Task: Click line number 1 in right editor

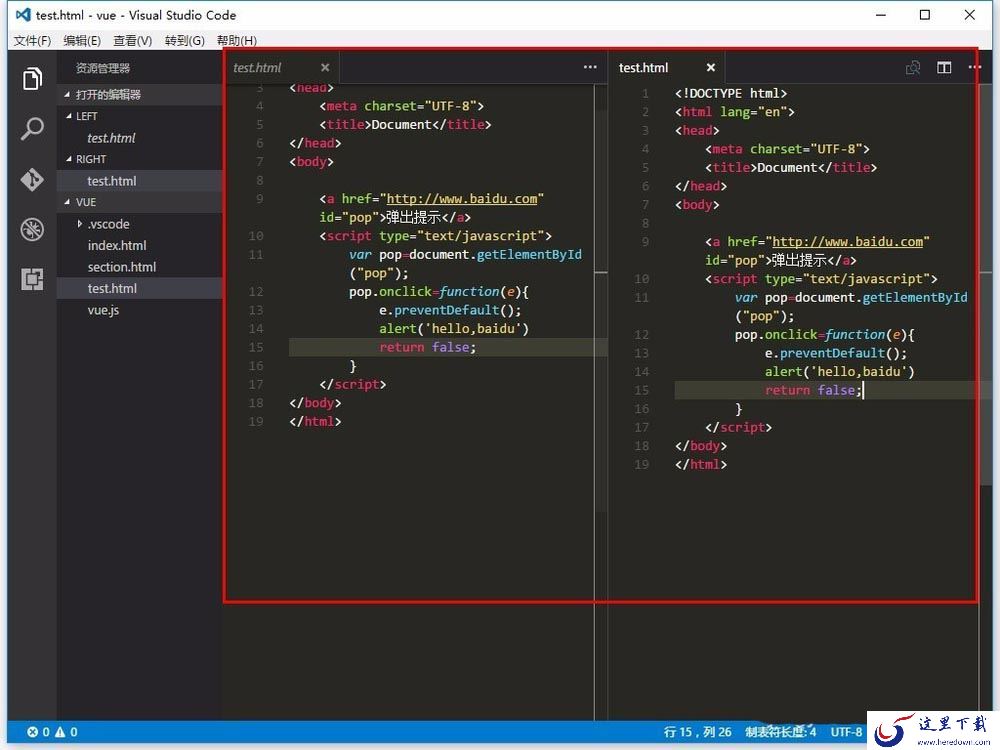Action: coord(645,94)
